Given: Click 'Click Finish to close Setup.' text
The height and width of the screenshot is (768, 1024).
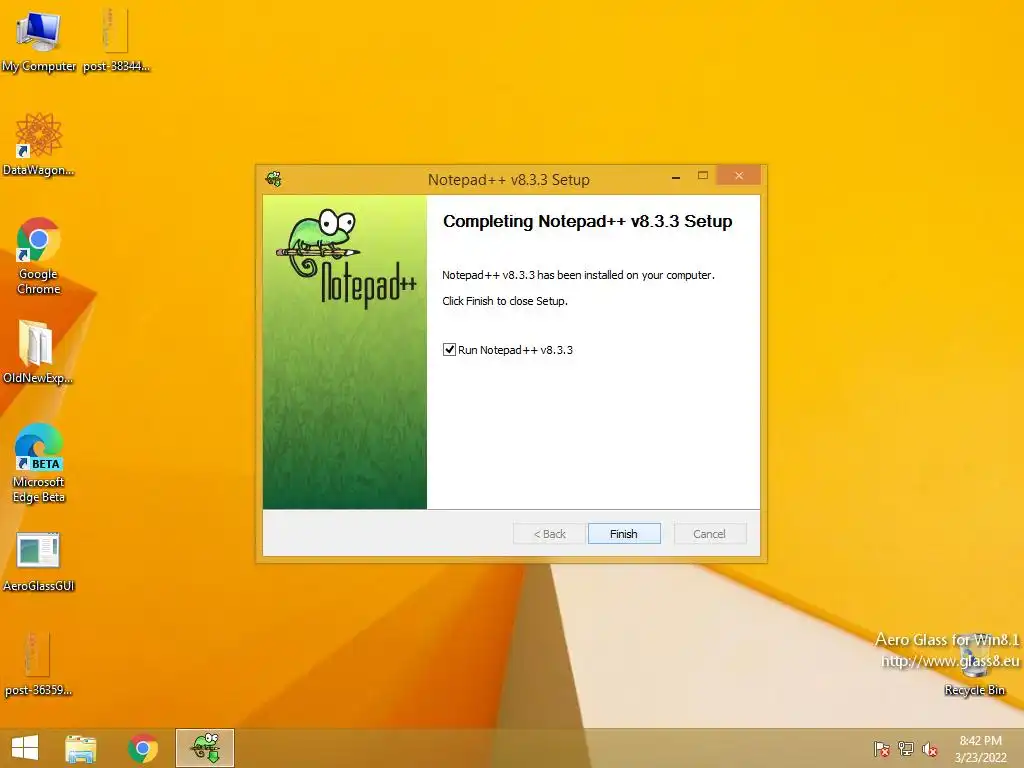Looking at the screenshot, I should pos(505,301).
